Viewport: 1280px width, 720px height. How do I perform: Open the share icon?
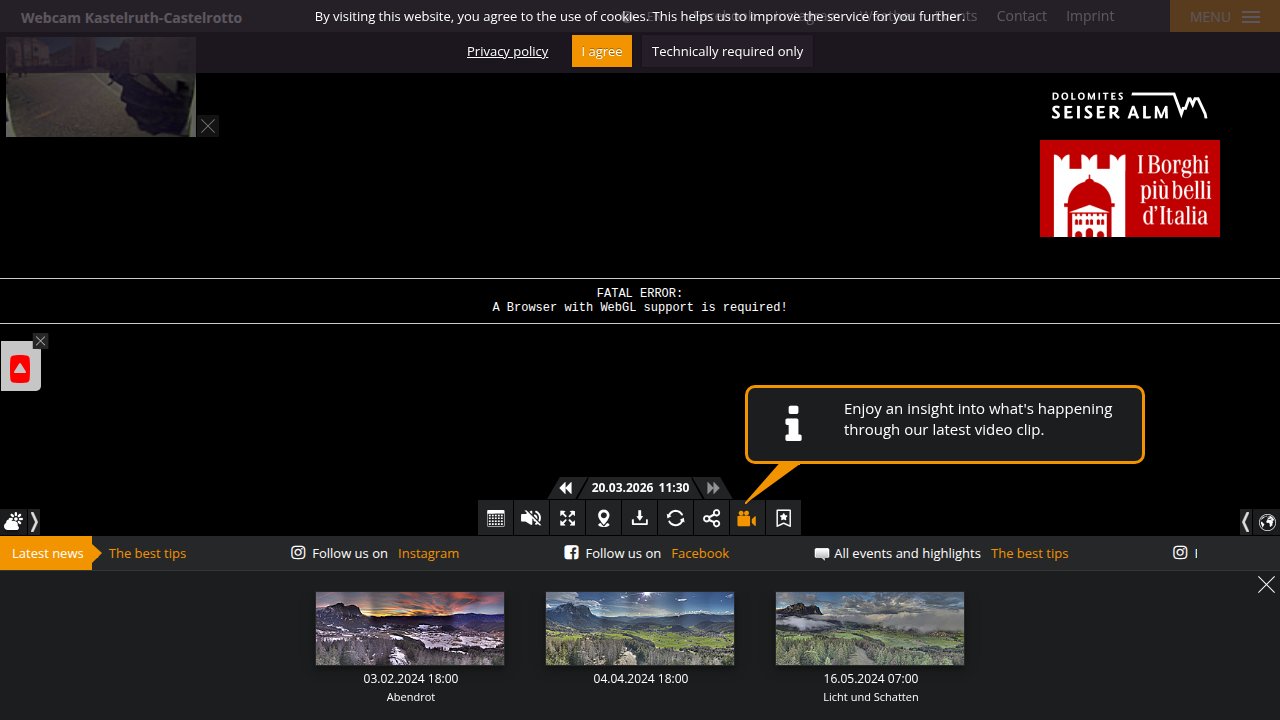(x=712, y=518)
